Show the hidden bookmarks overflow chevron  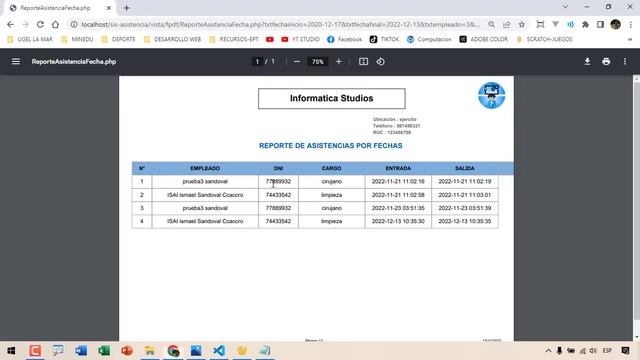click(x=630, y=40)
